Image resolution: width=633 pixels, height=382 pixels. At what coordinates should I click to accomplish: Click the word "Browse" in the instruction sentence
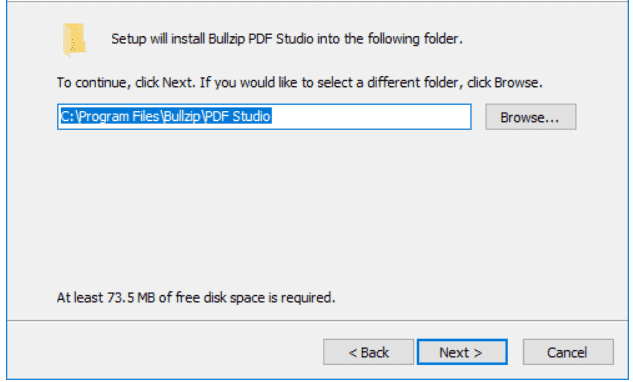click(516, 82)
